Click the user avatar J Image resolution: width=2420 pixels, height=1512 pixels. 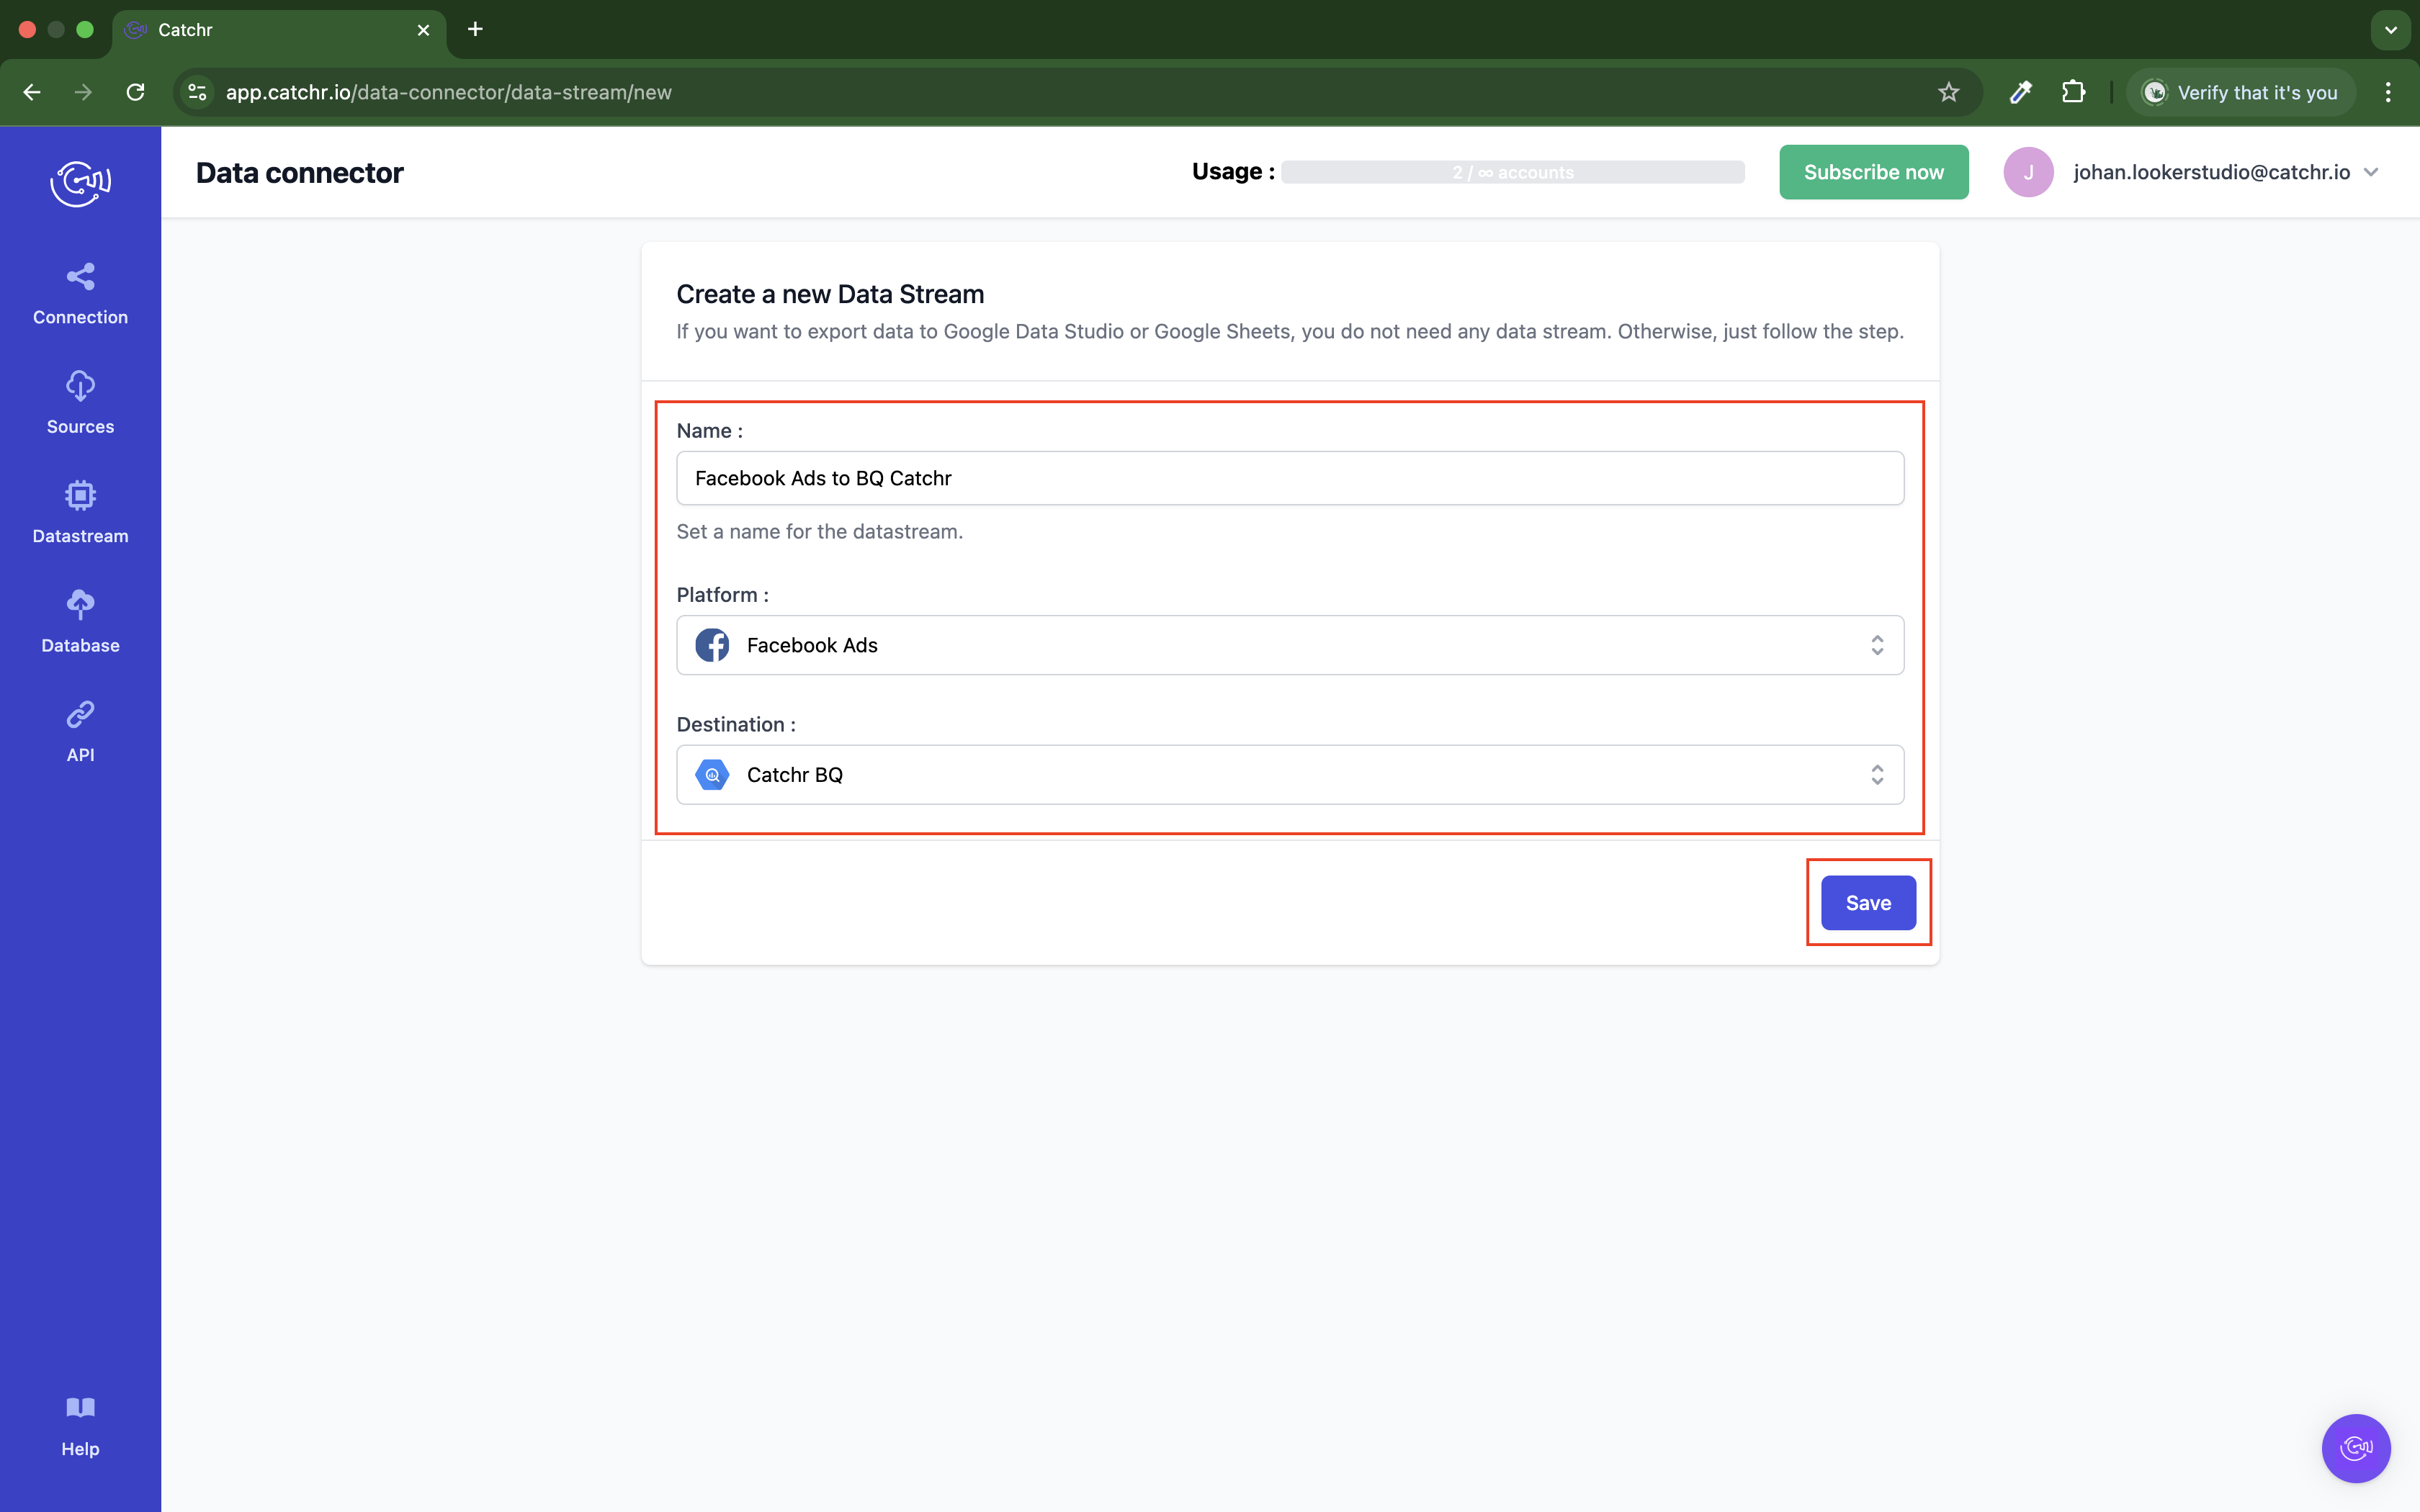[x=2028, y=172]
